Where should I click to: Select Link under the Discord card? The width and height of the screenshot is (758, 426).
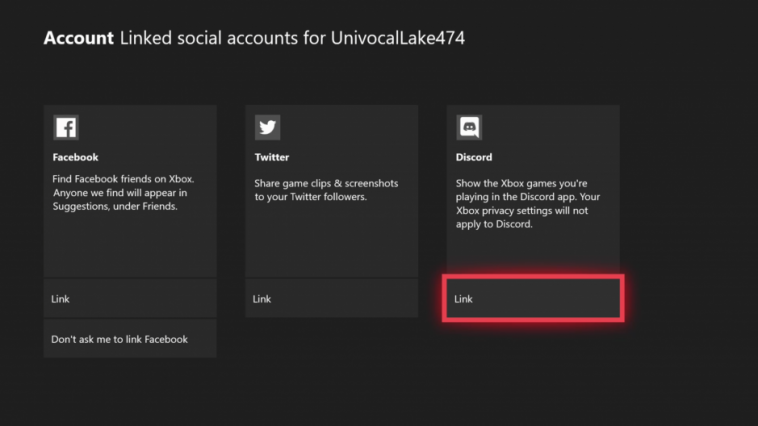click(x=533, y=299)
